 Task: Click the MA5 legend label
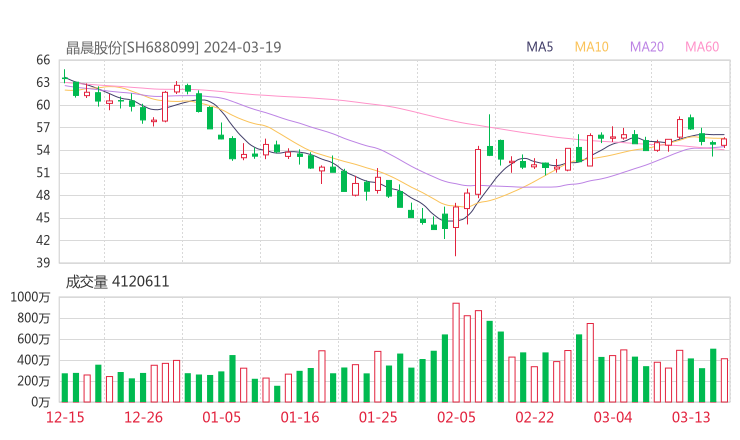pos(539,47)
